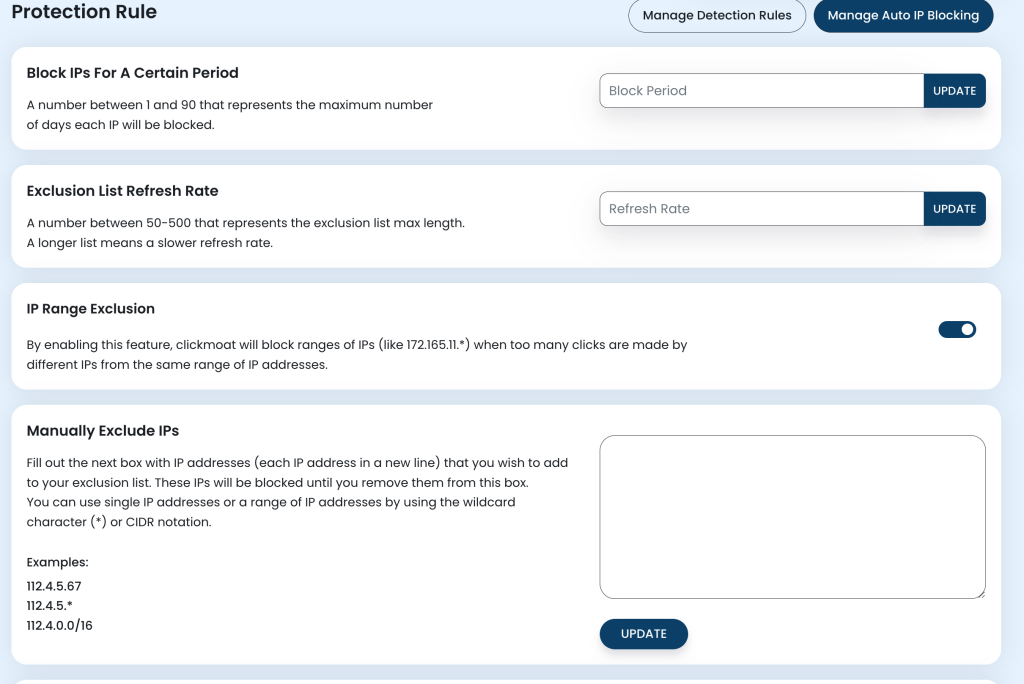
Task: Click the Block IPs For A Certain Period heading
Action: pos(133,73)
